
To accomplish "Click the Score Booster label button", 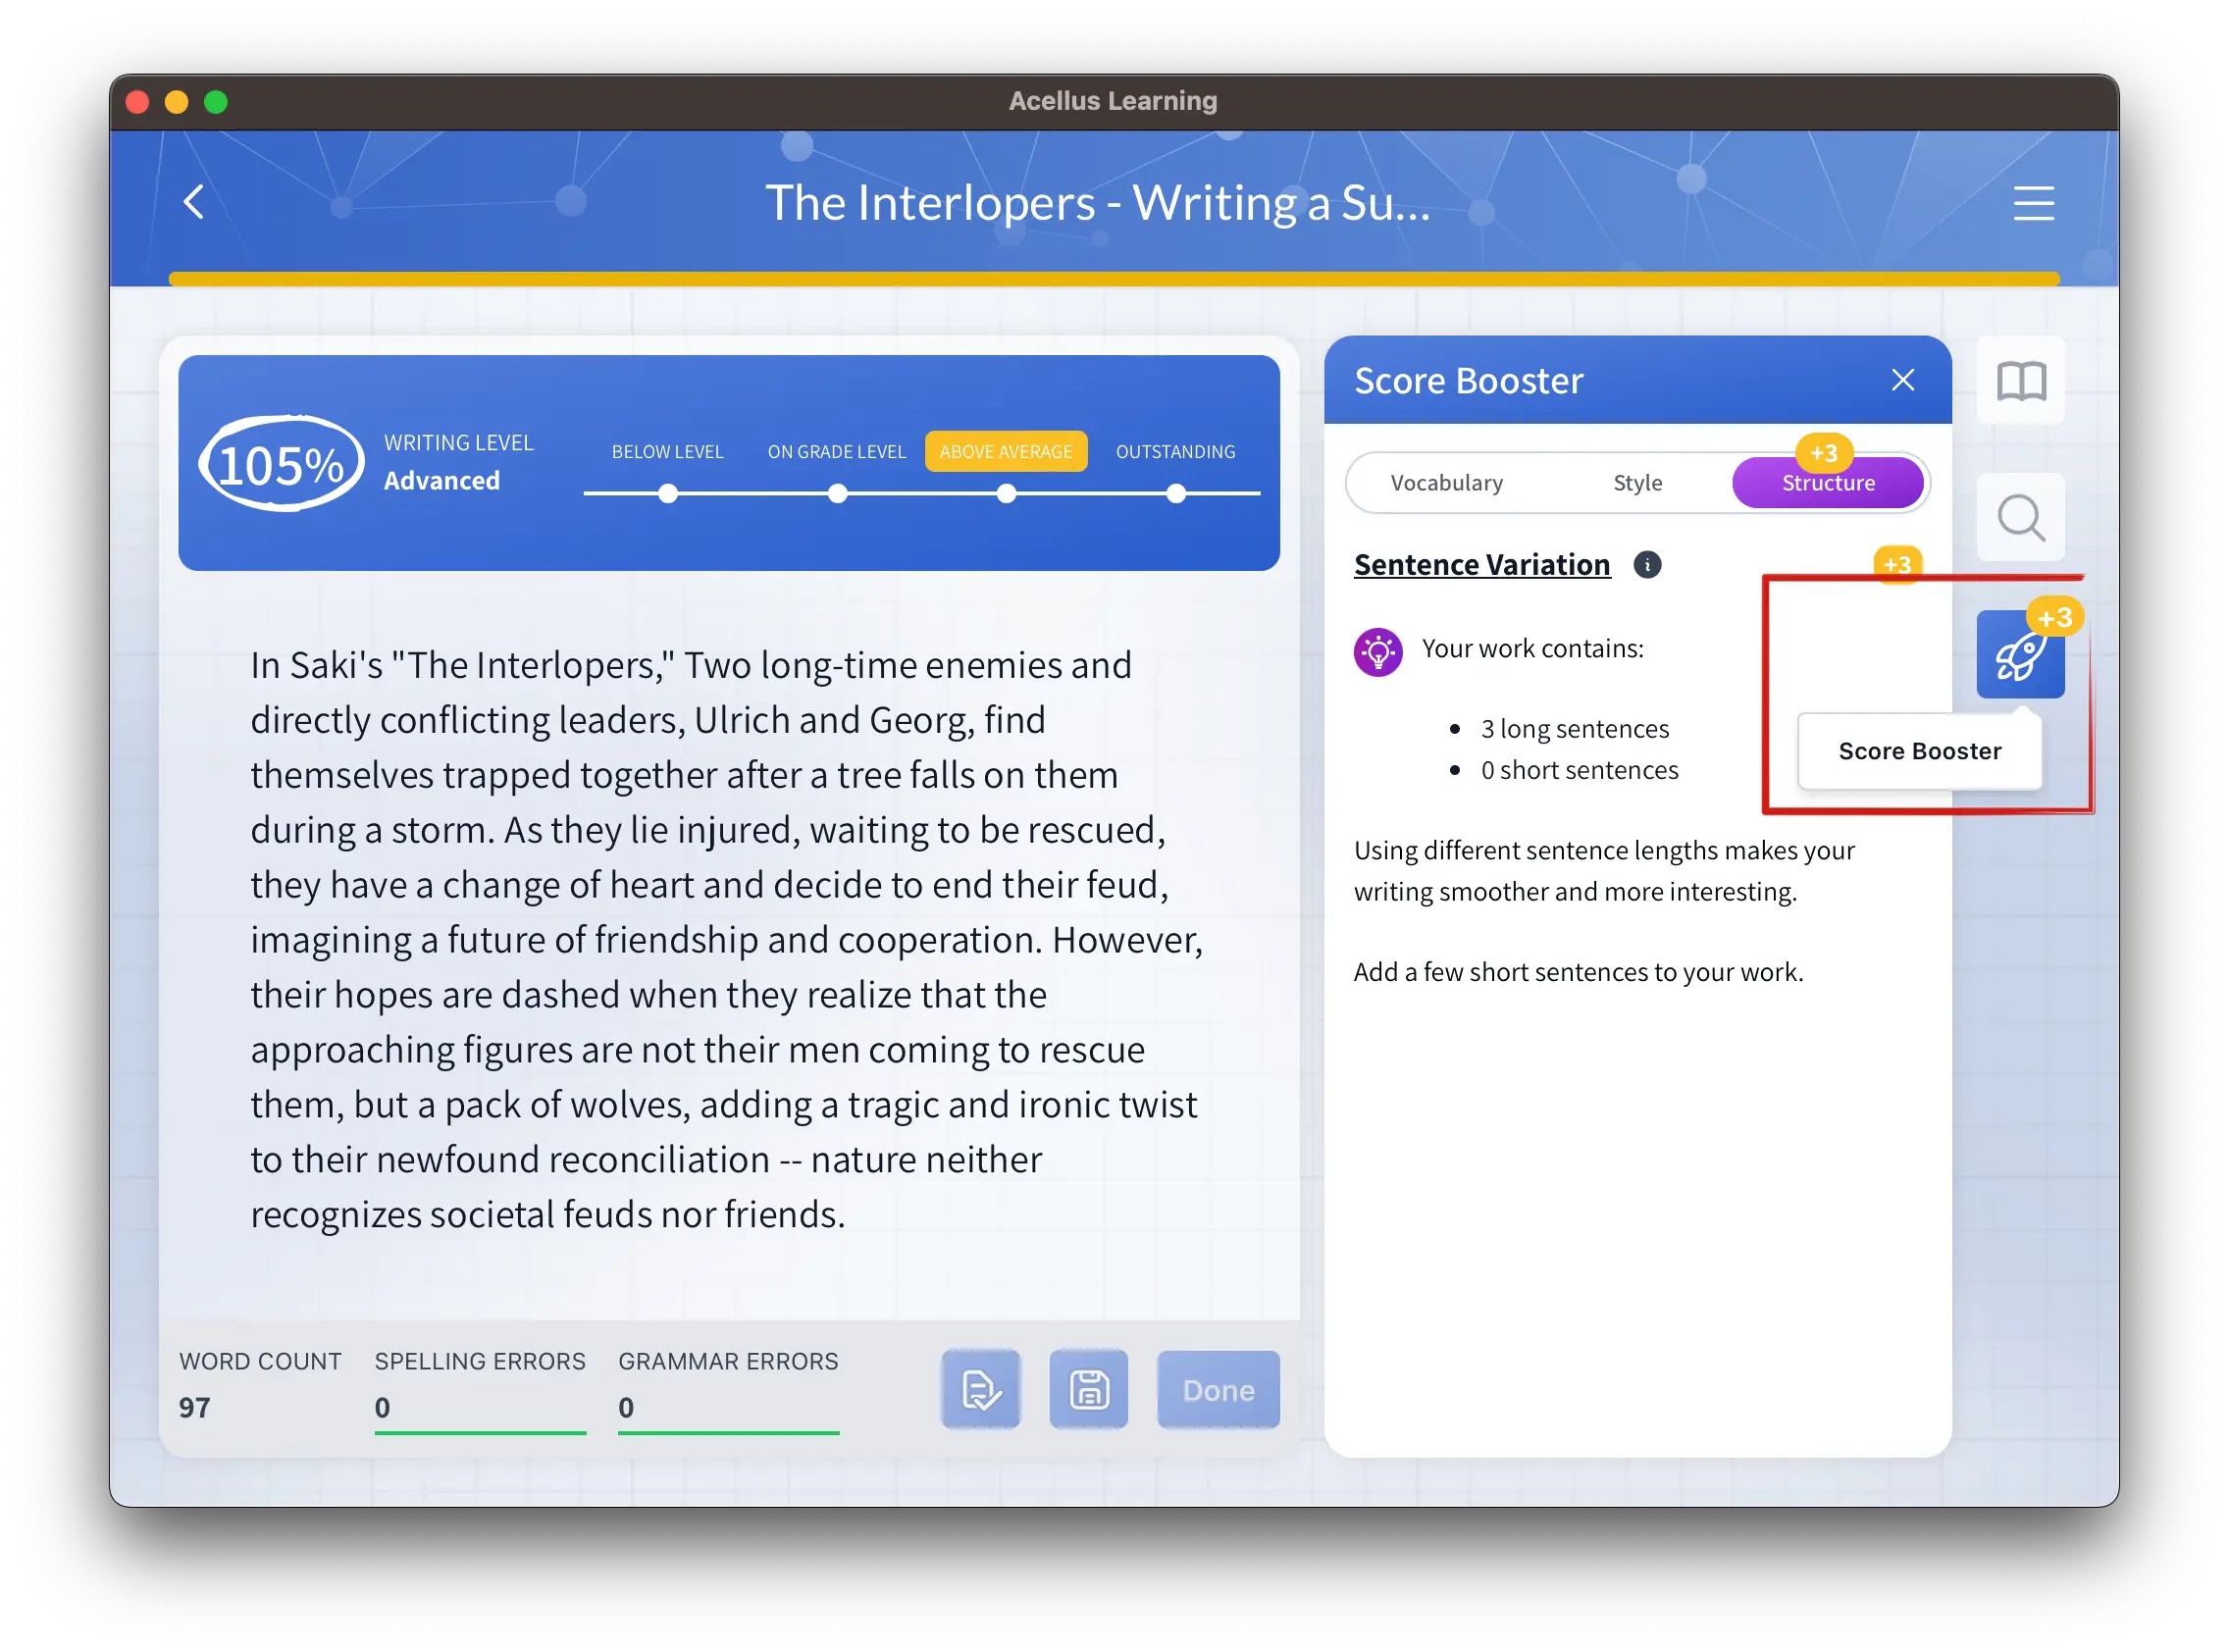I will click(x=1919, y=749).
